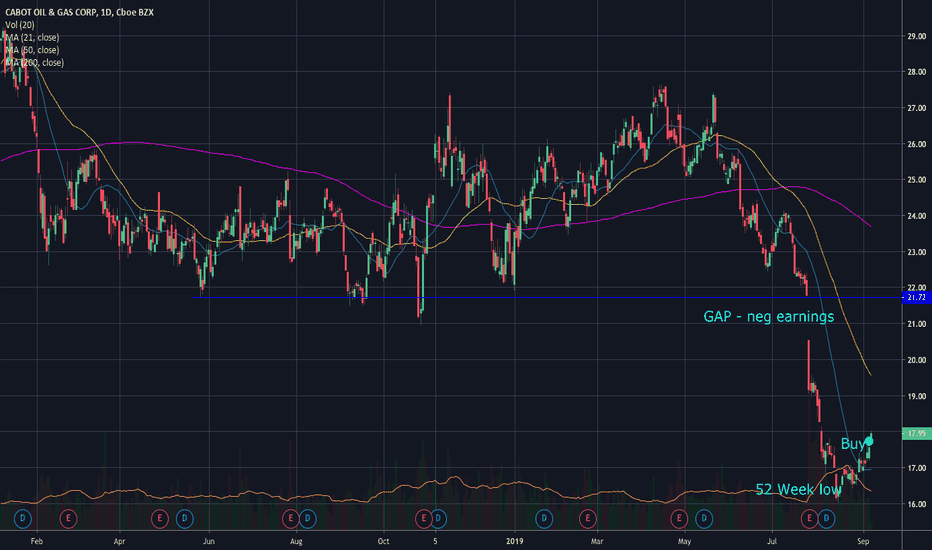Click the 25.00 price axis label
The height and width of the screenshot is (550, 932).
(916, 180)
